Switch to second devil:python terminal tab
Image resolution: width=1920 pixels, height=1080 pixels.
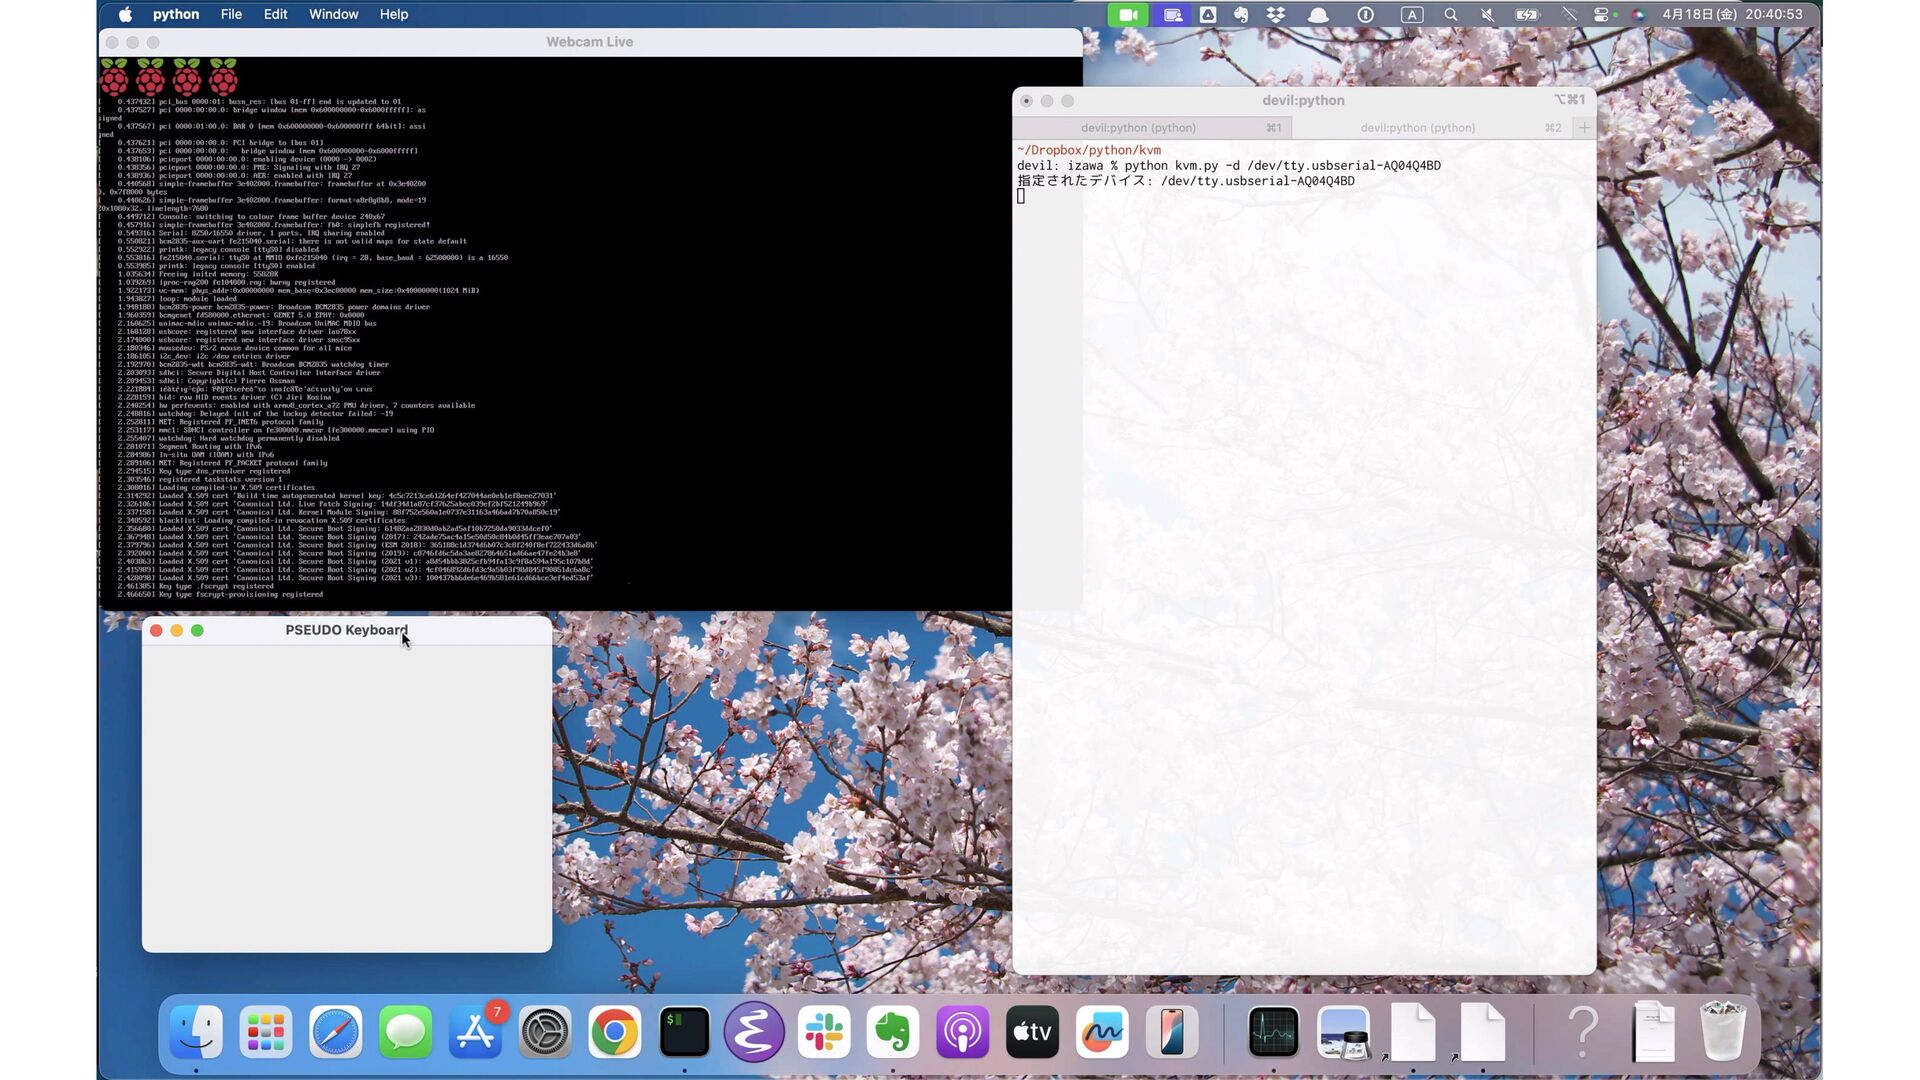pyautogui.click(x=1417, y=128)
